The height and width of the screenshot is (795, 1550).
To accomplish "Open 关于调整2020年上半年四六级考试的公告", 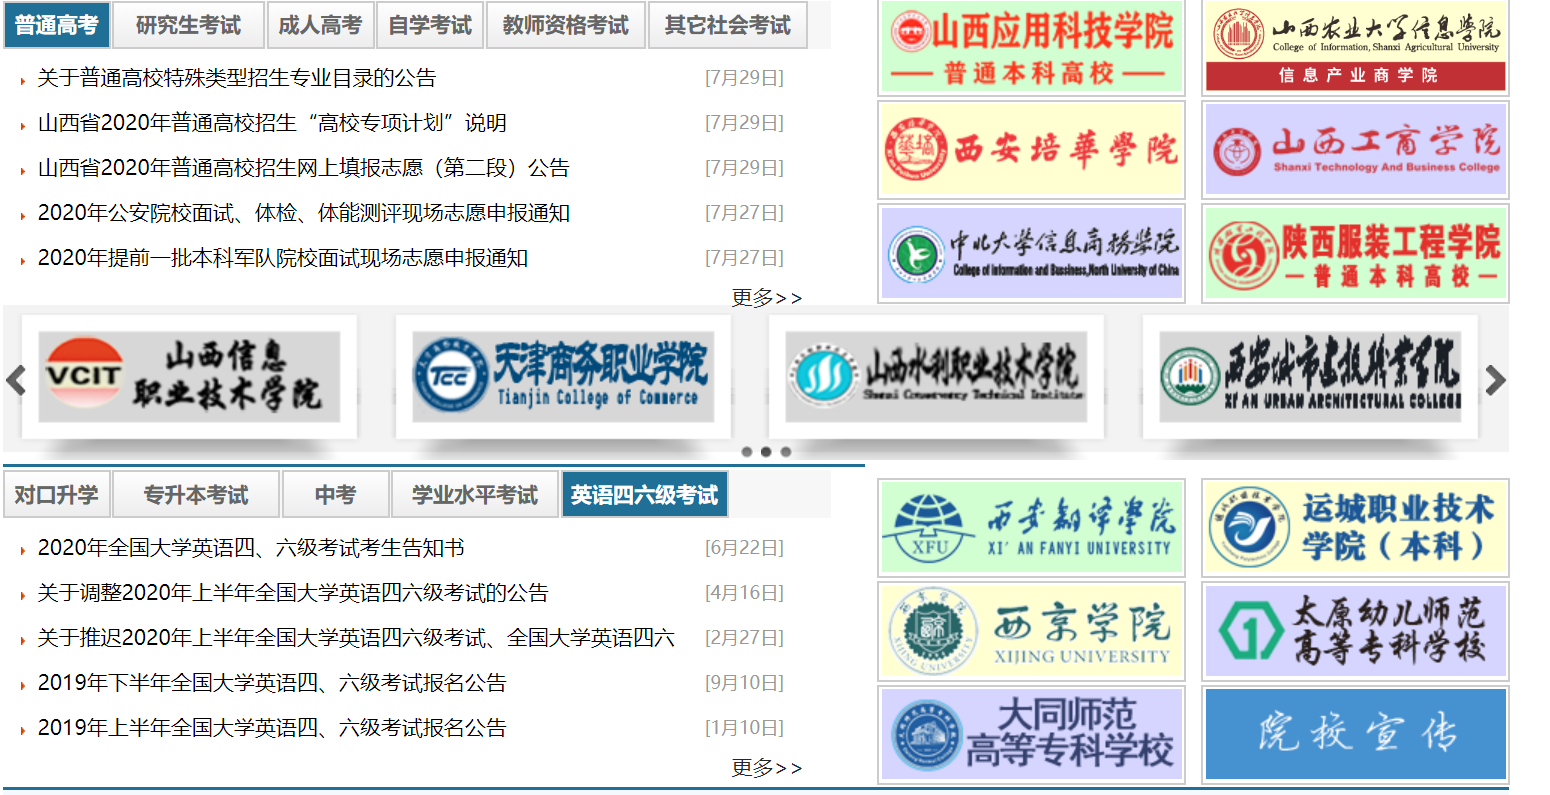I will (x=293, y=593).
